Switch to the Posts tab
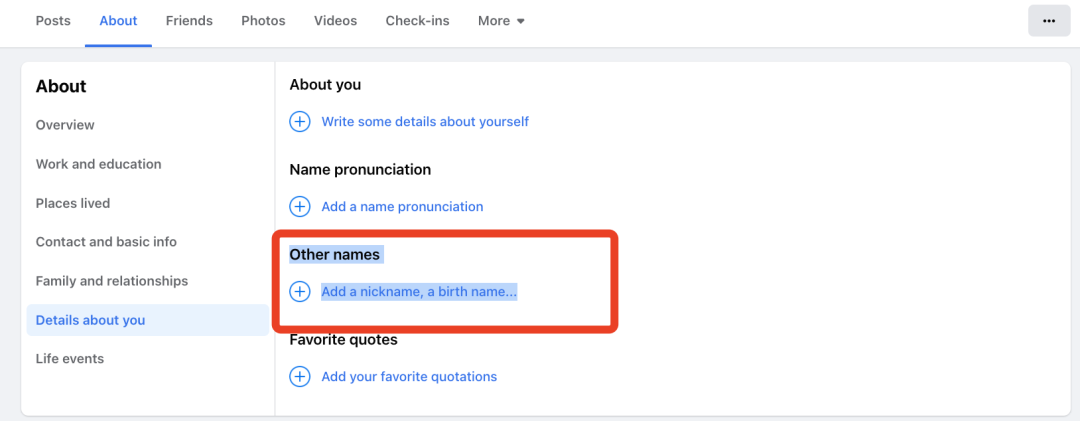The image size is (1080, 421). 53,21
